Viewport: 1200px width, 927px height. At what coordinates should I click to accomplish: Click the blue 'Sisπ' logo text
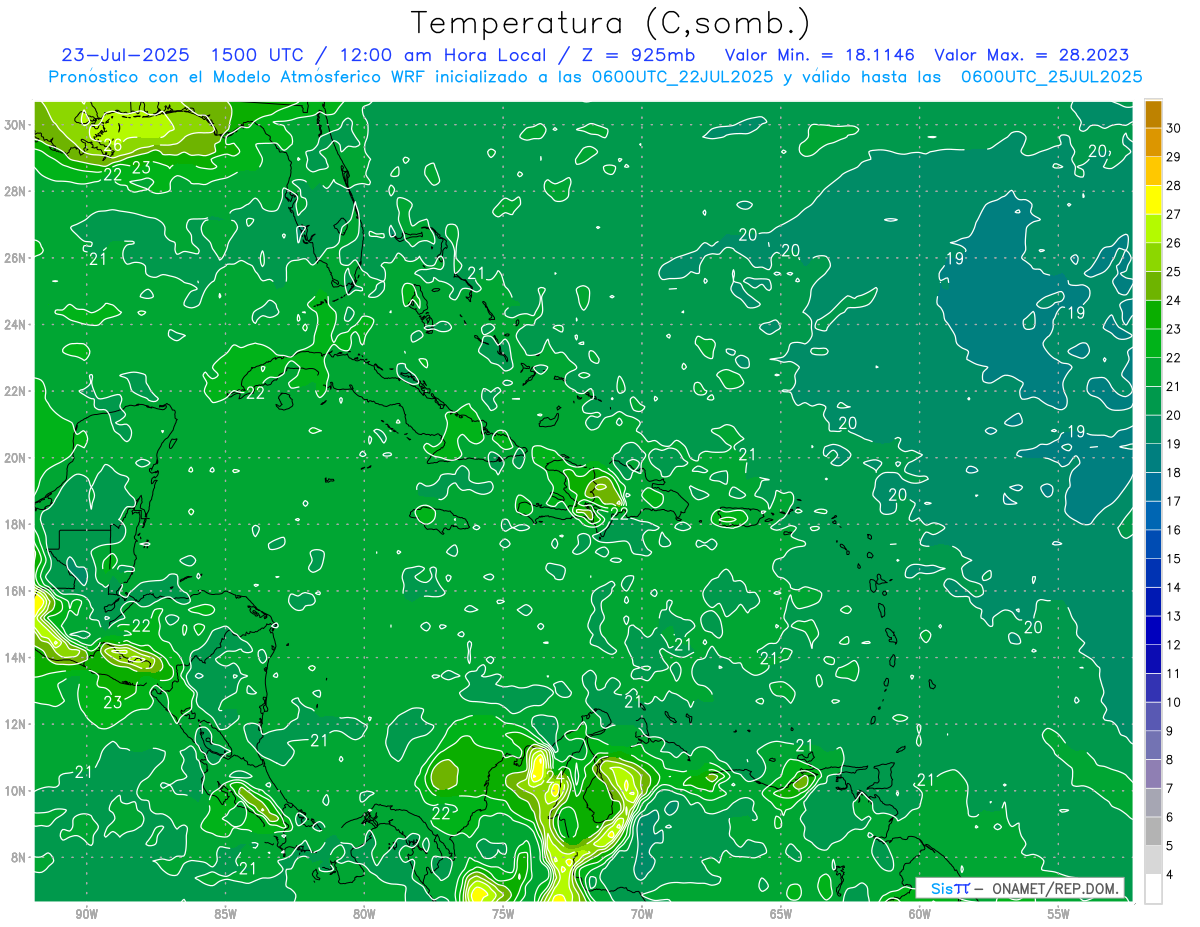(x=949, y=888)
